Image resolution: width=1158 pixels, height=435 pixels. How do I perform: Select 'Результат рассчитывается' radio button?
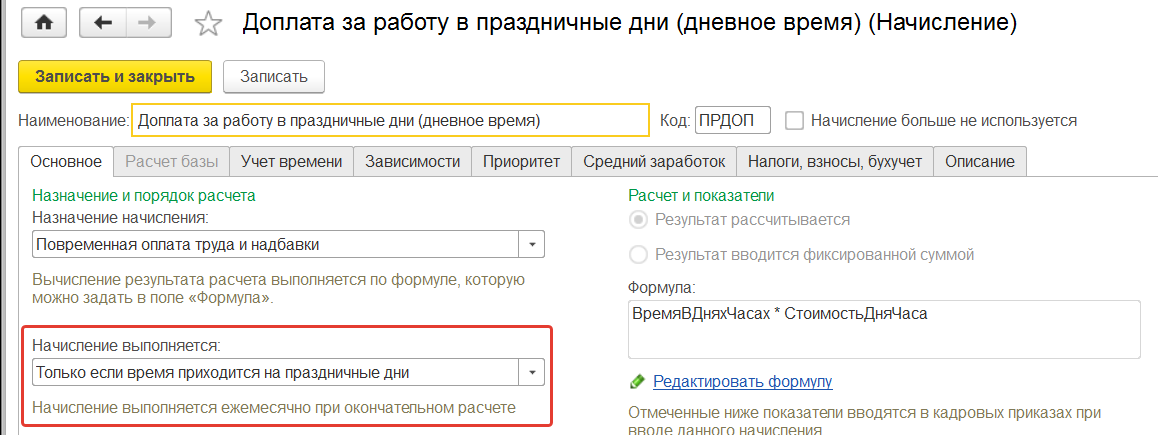[637, 220]
